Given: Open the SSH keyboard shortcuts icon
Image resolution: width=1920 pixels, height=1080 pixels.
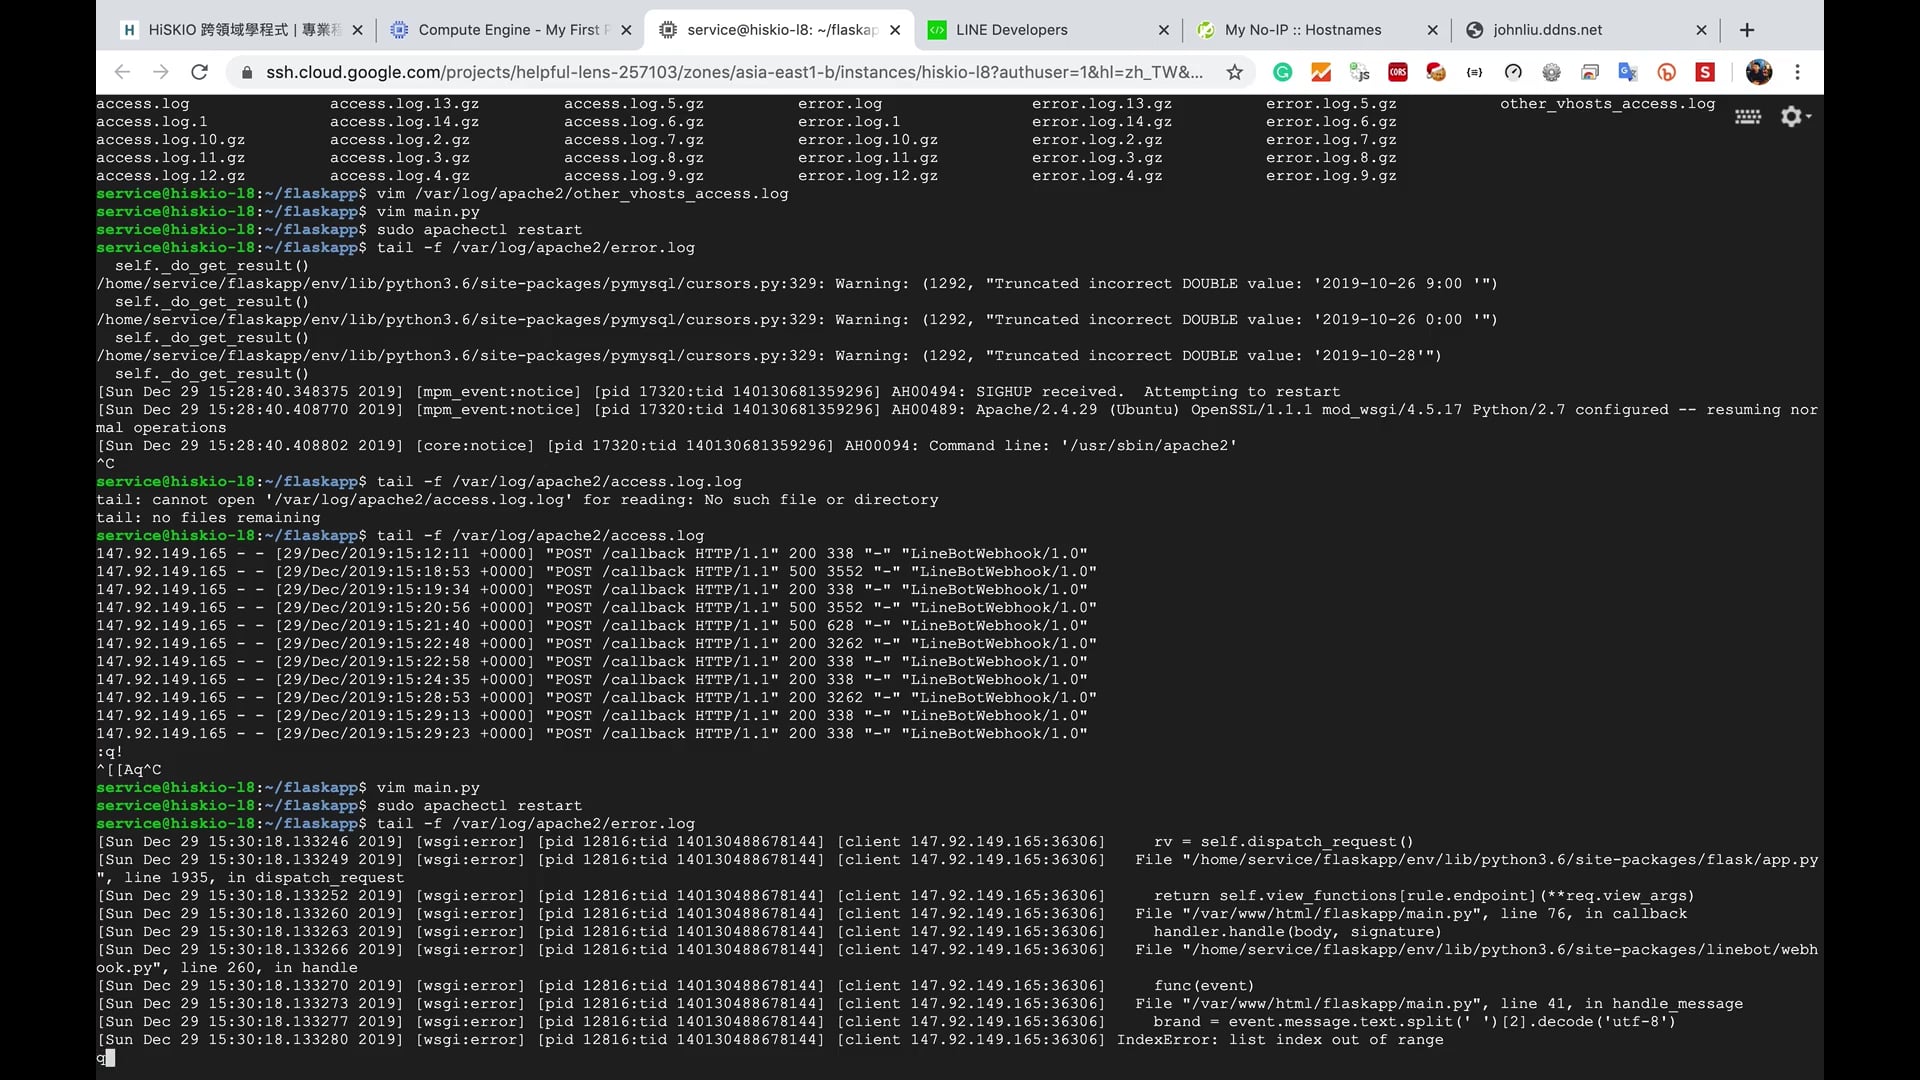Looking at the screenshot, I should point(1748,117).
